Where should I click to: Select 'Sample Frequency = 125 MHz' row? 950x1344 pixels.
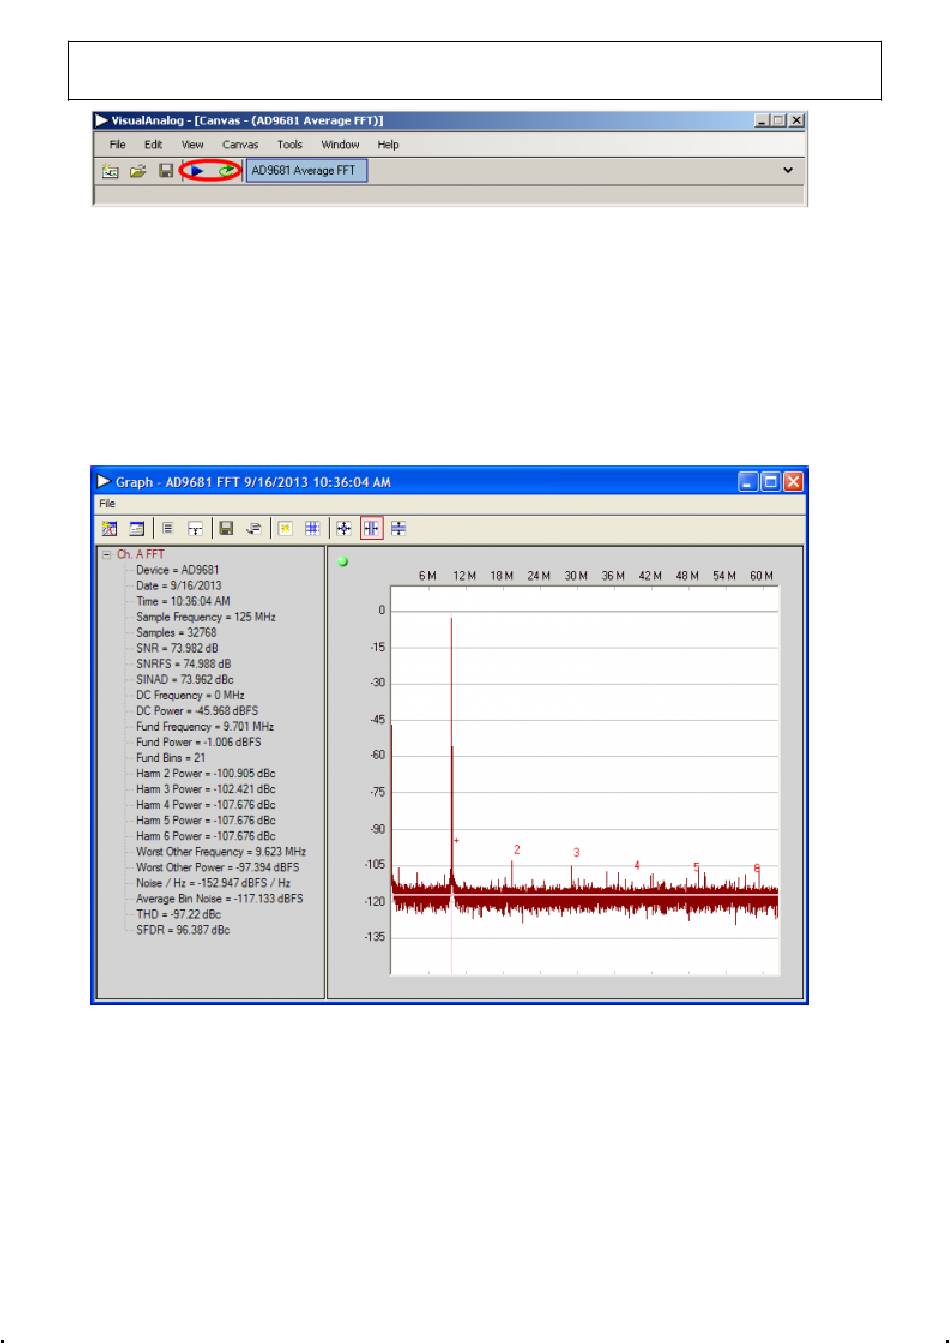[206, 617]
